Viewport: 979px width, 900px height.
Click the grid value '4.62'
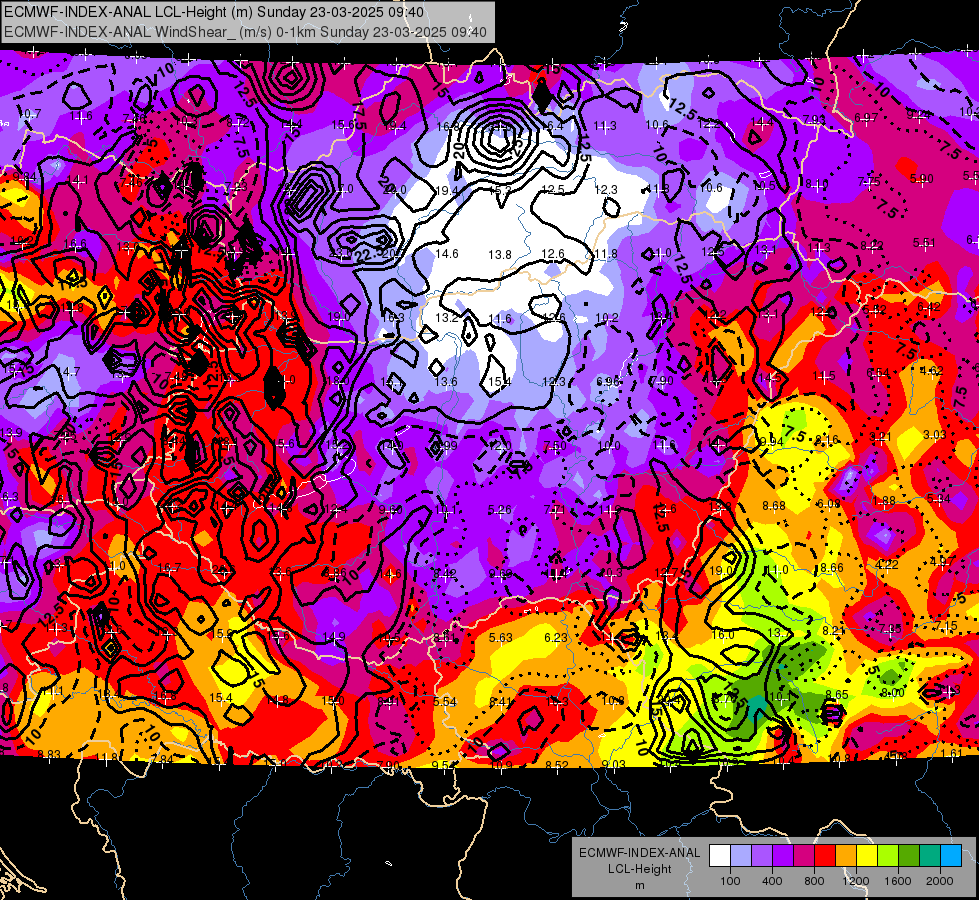(932, 370)
